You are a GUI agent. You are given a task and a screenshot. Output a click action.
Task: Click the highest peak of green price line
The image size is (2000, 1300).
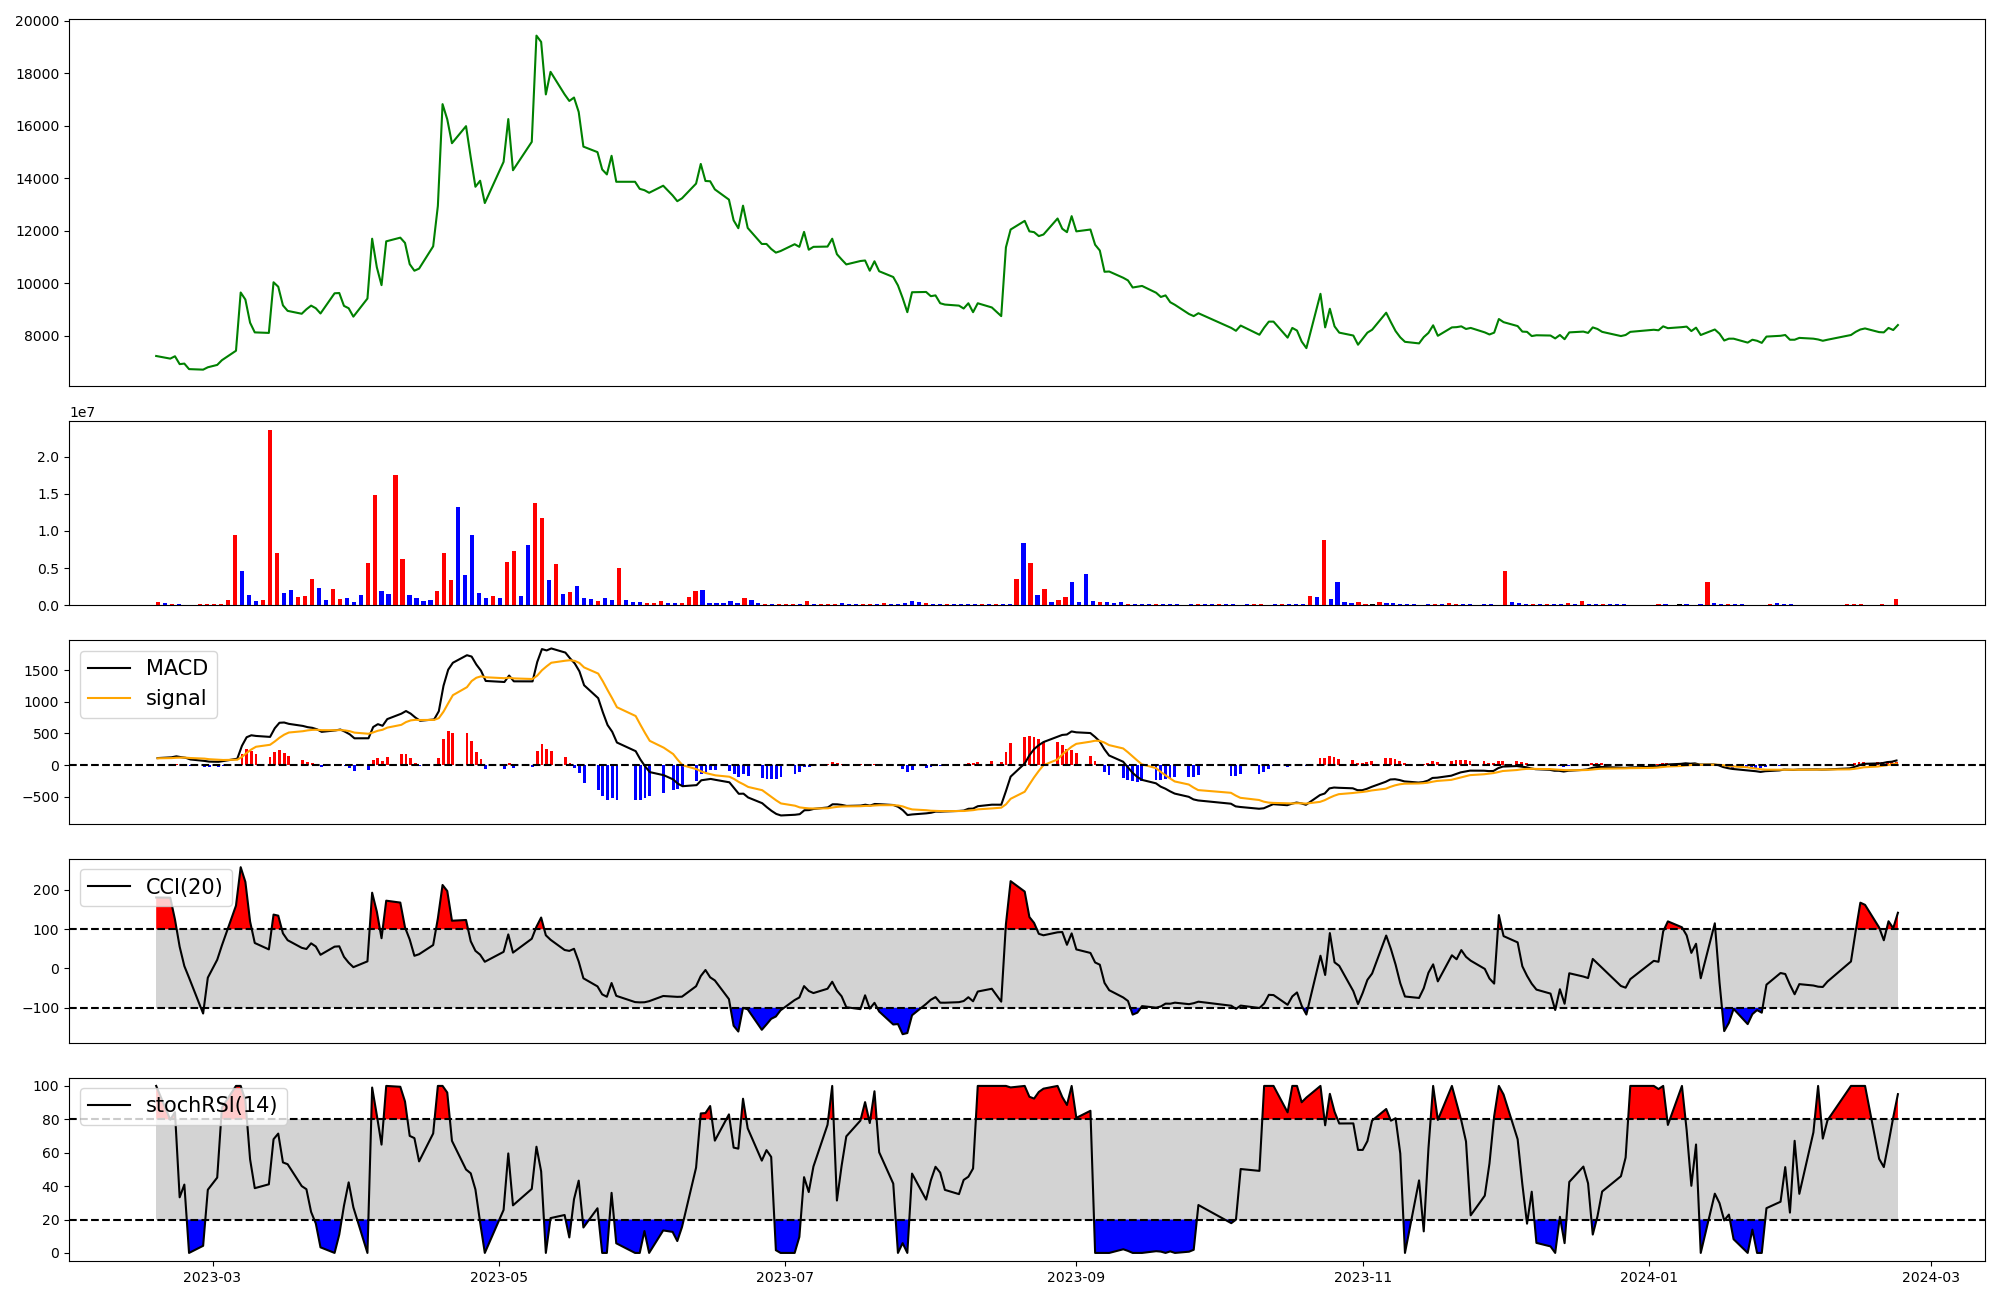coord(537,36)
